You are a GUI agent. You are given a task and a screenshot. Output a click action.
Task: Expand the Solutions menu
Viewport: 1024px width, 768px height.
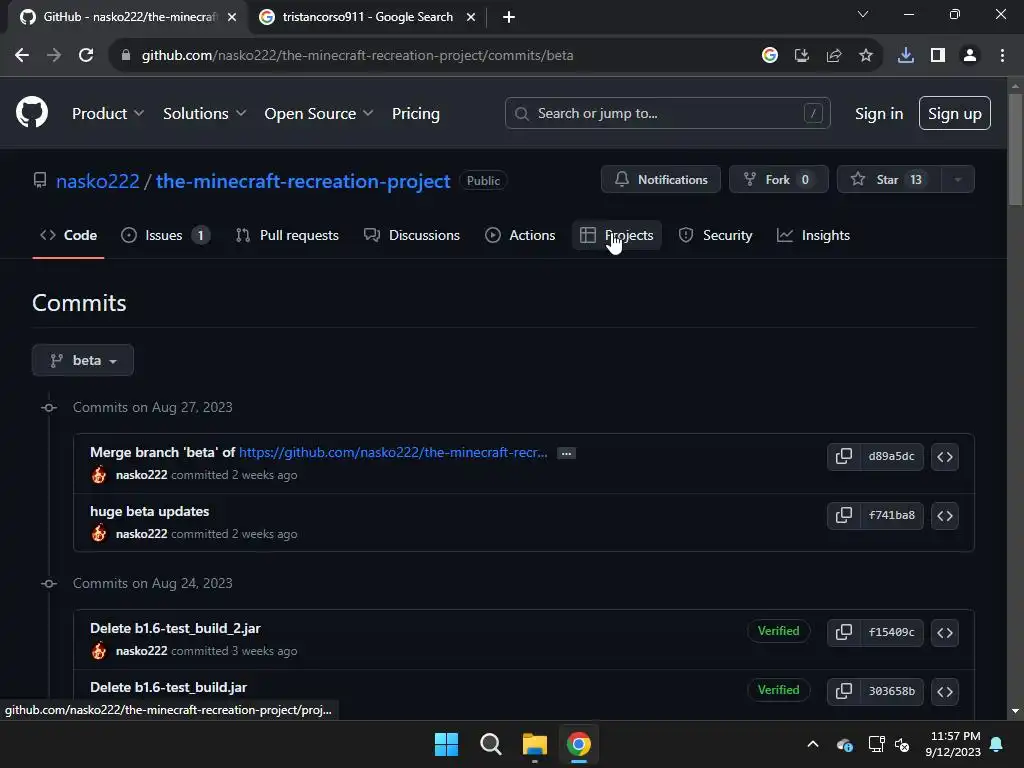[x=204, y=114]
